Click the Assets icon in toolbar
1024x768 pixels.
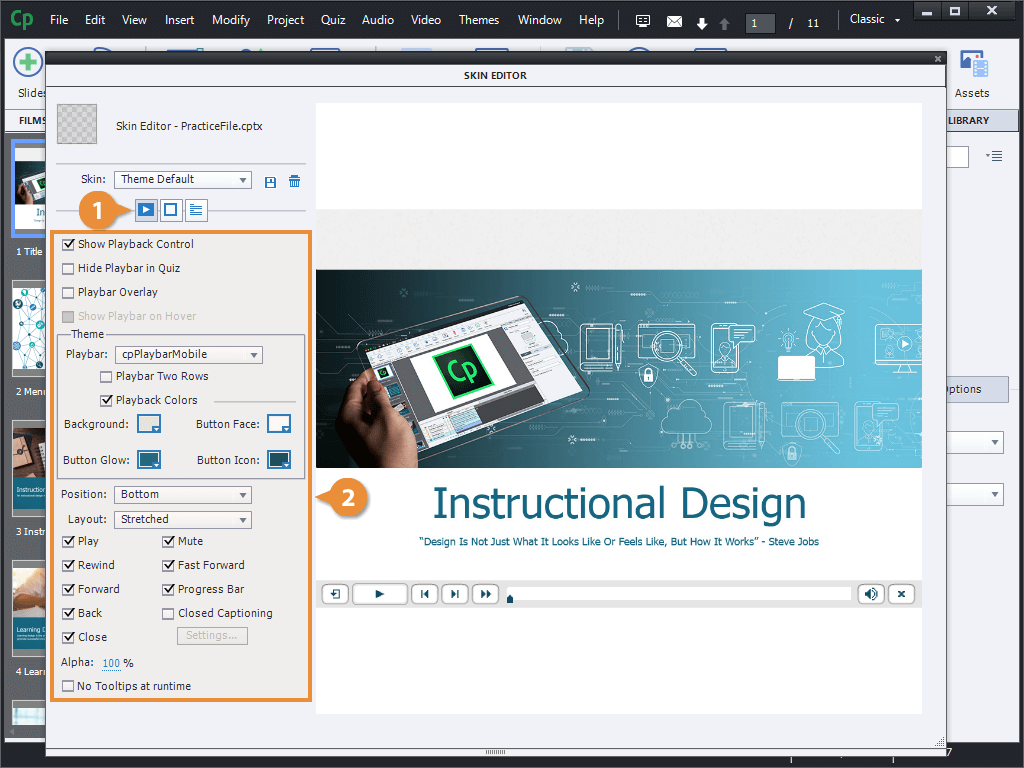(x=972, y=75)
